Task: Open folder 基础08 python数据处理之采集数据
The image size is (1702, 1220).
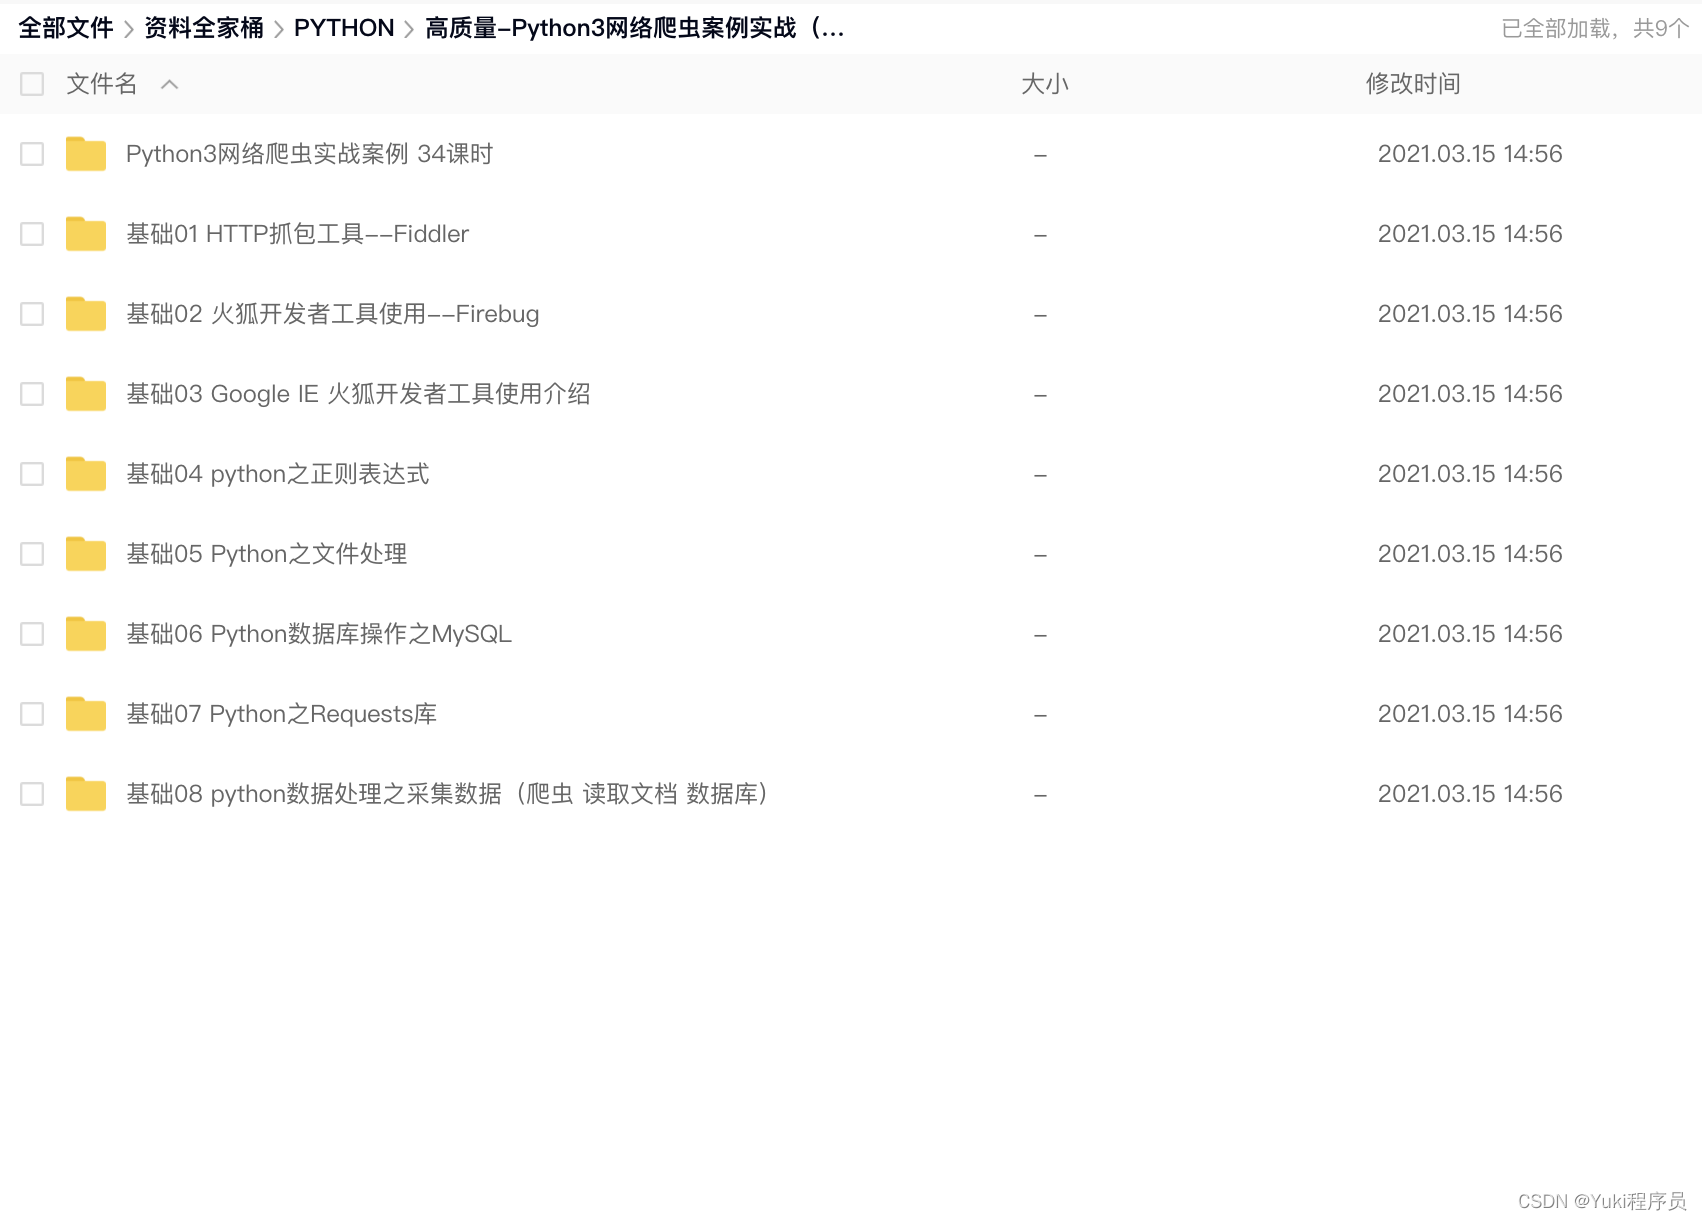Action: tap(447, 794)
